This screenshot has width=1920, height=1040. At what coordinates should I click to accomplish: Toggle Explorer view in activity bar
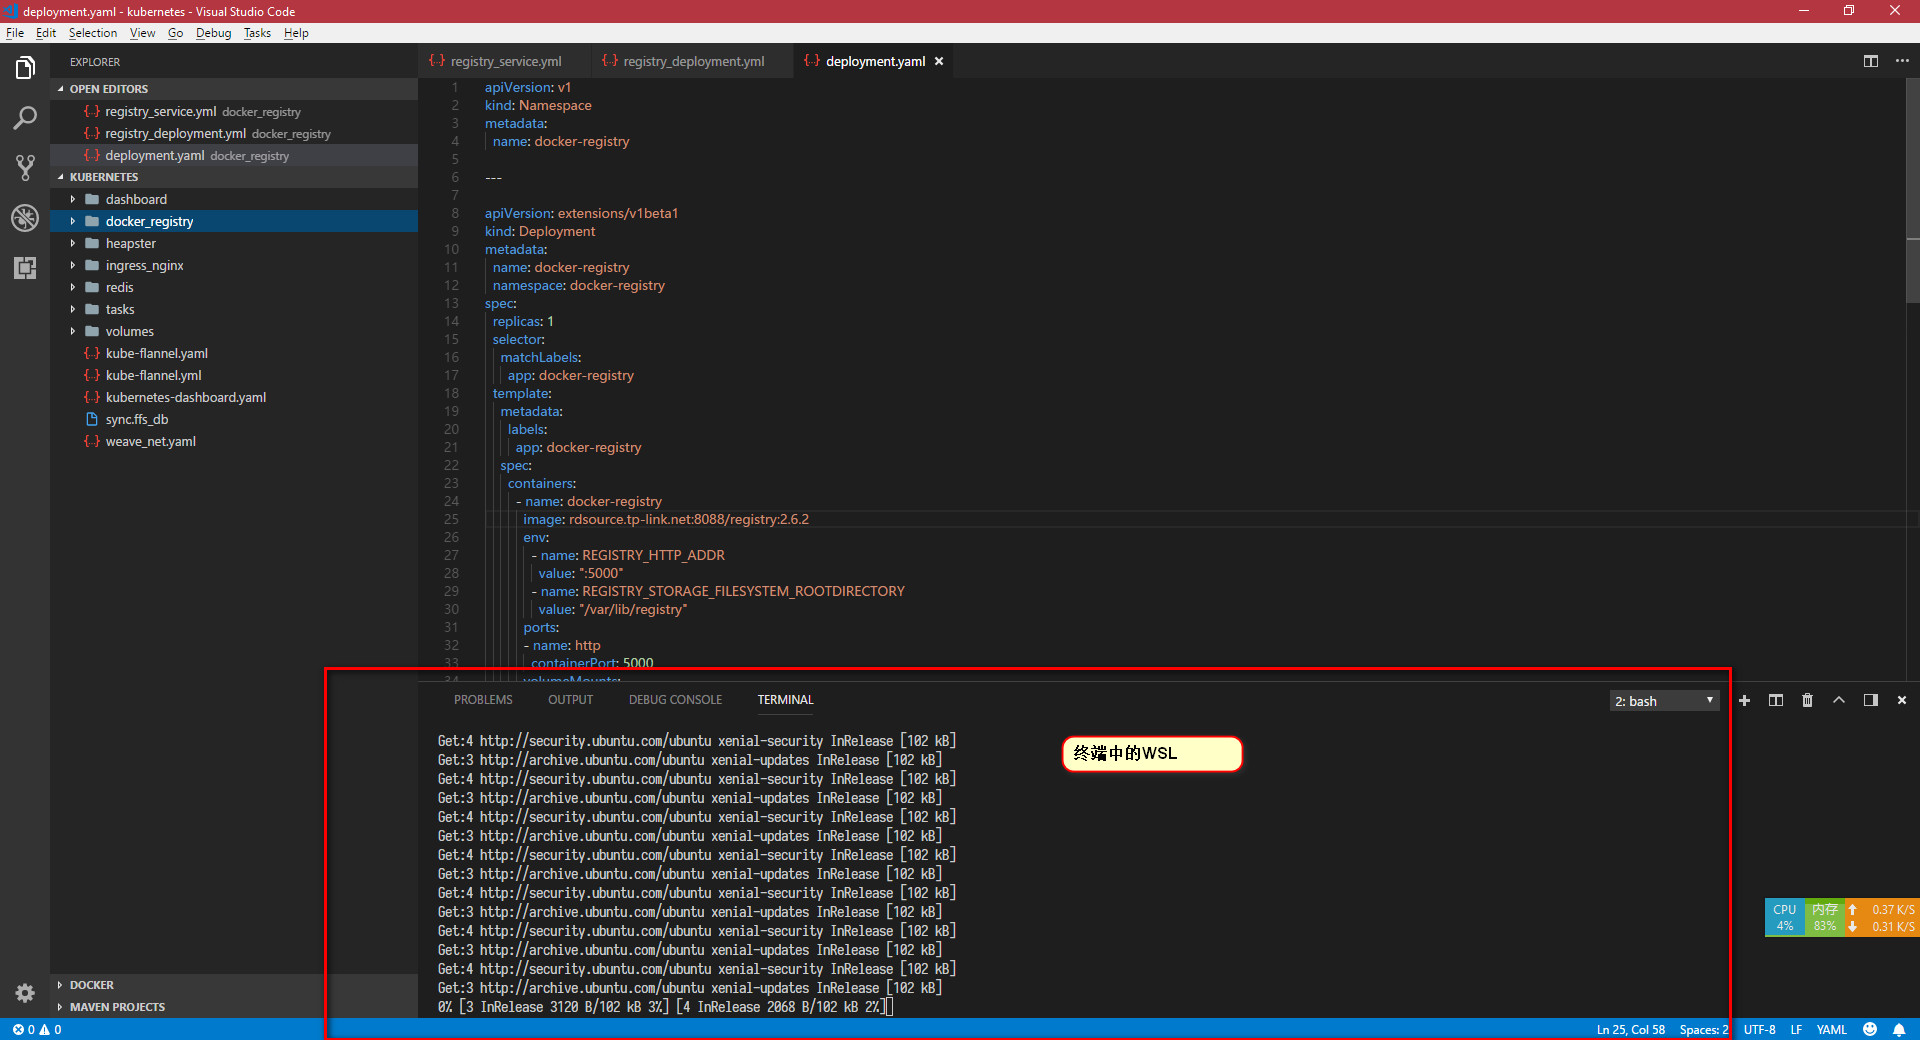pyautogui.click(x=25, y=68)
